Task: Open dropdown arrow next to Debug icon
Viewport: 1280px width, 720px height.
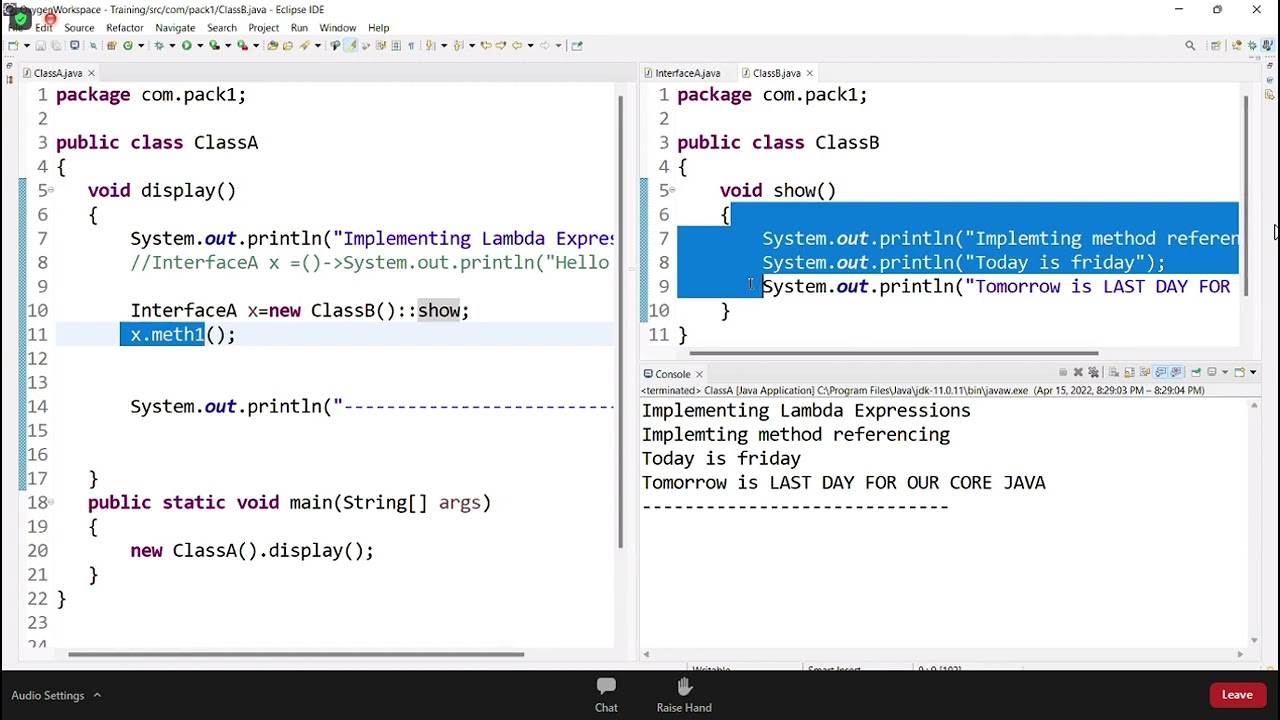Action: [172, 45]
